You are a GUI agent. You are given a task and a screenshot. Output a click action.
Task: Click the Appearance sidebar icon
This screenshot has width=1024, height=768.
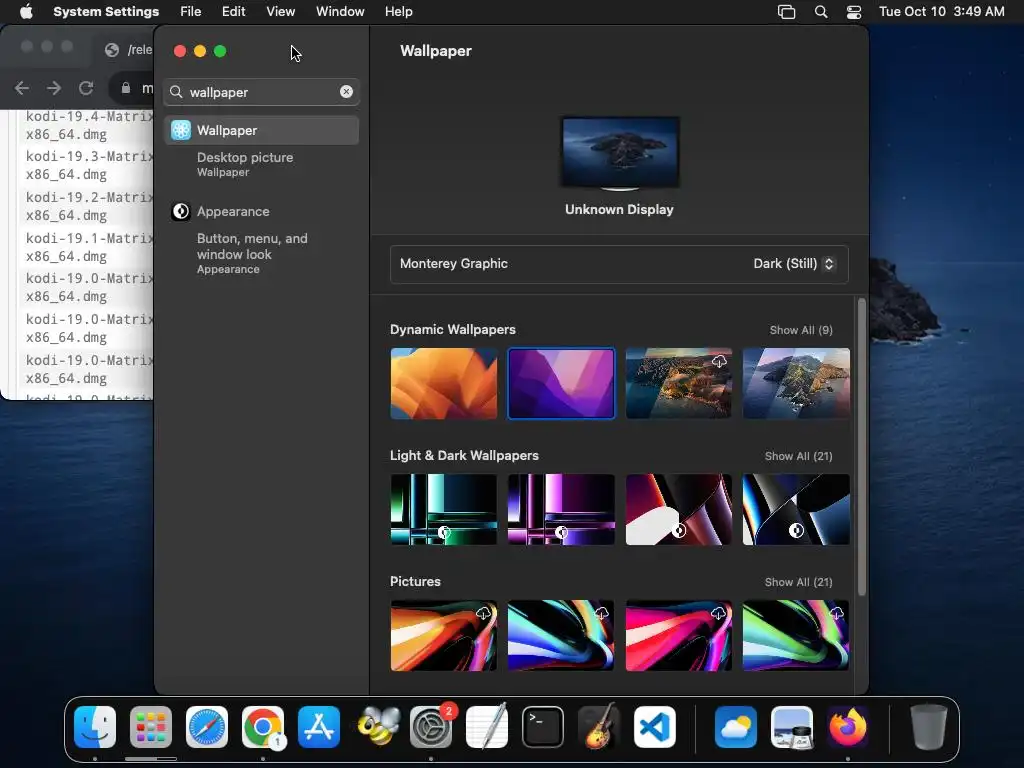click(181, 212)
